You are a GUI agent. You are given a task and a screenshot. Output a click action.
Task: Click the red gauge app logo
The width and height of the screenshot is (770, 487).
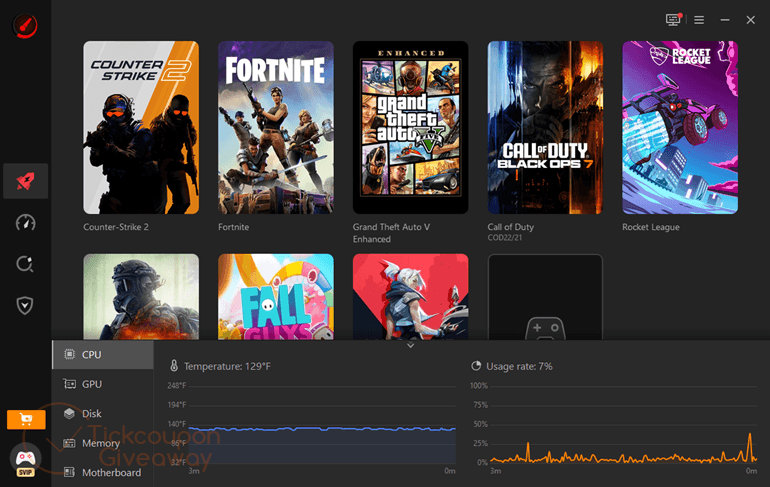point(25,26)
